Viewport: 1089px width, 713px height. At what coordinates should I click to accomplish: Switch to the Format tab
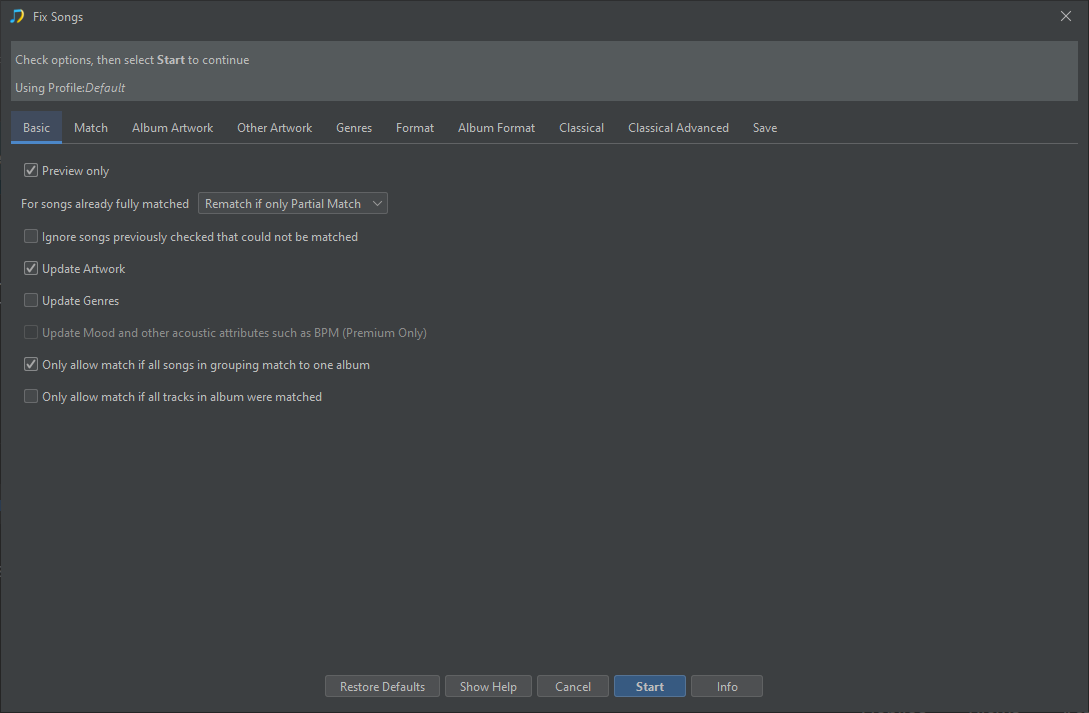[x=415, y=128]
